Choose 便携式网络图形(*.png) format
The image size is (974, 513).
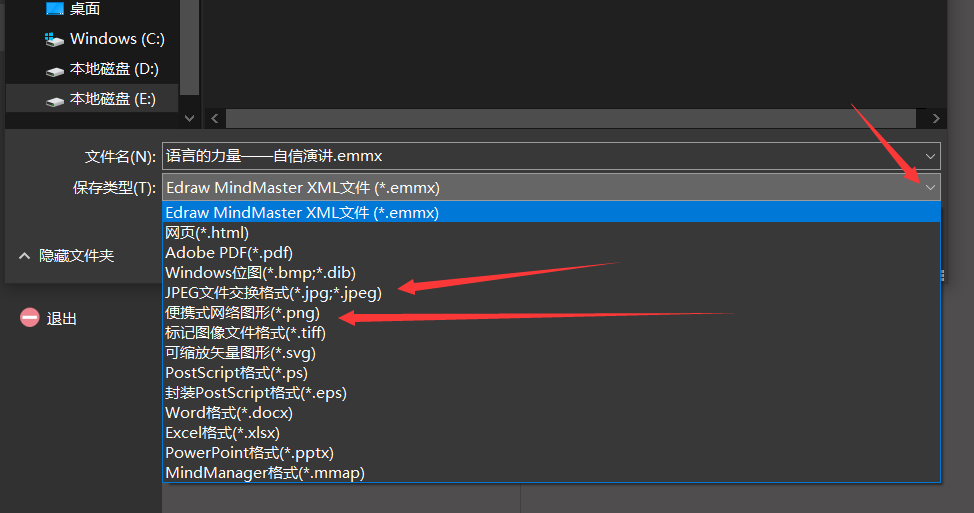[x=552, y=313]
